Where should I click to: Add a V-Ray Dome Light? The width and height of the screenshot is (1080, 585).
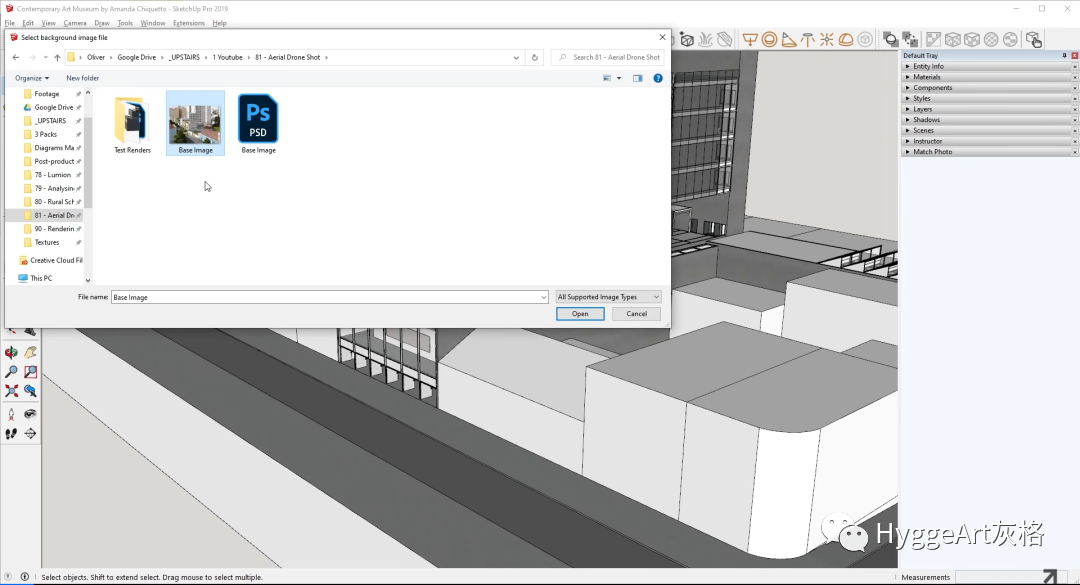(x=846, y=40)
